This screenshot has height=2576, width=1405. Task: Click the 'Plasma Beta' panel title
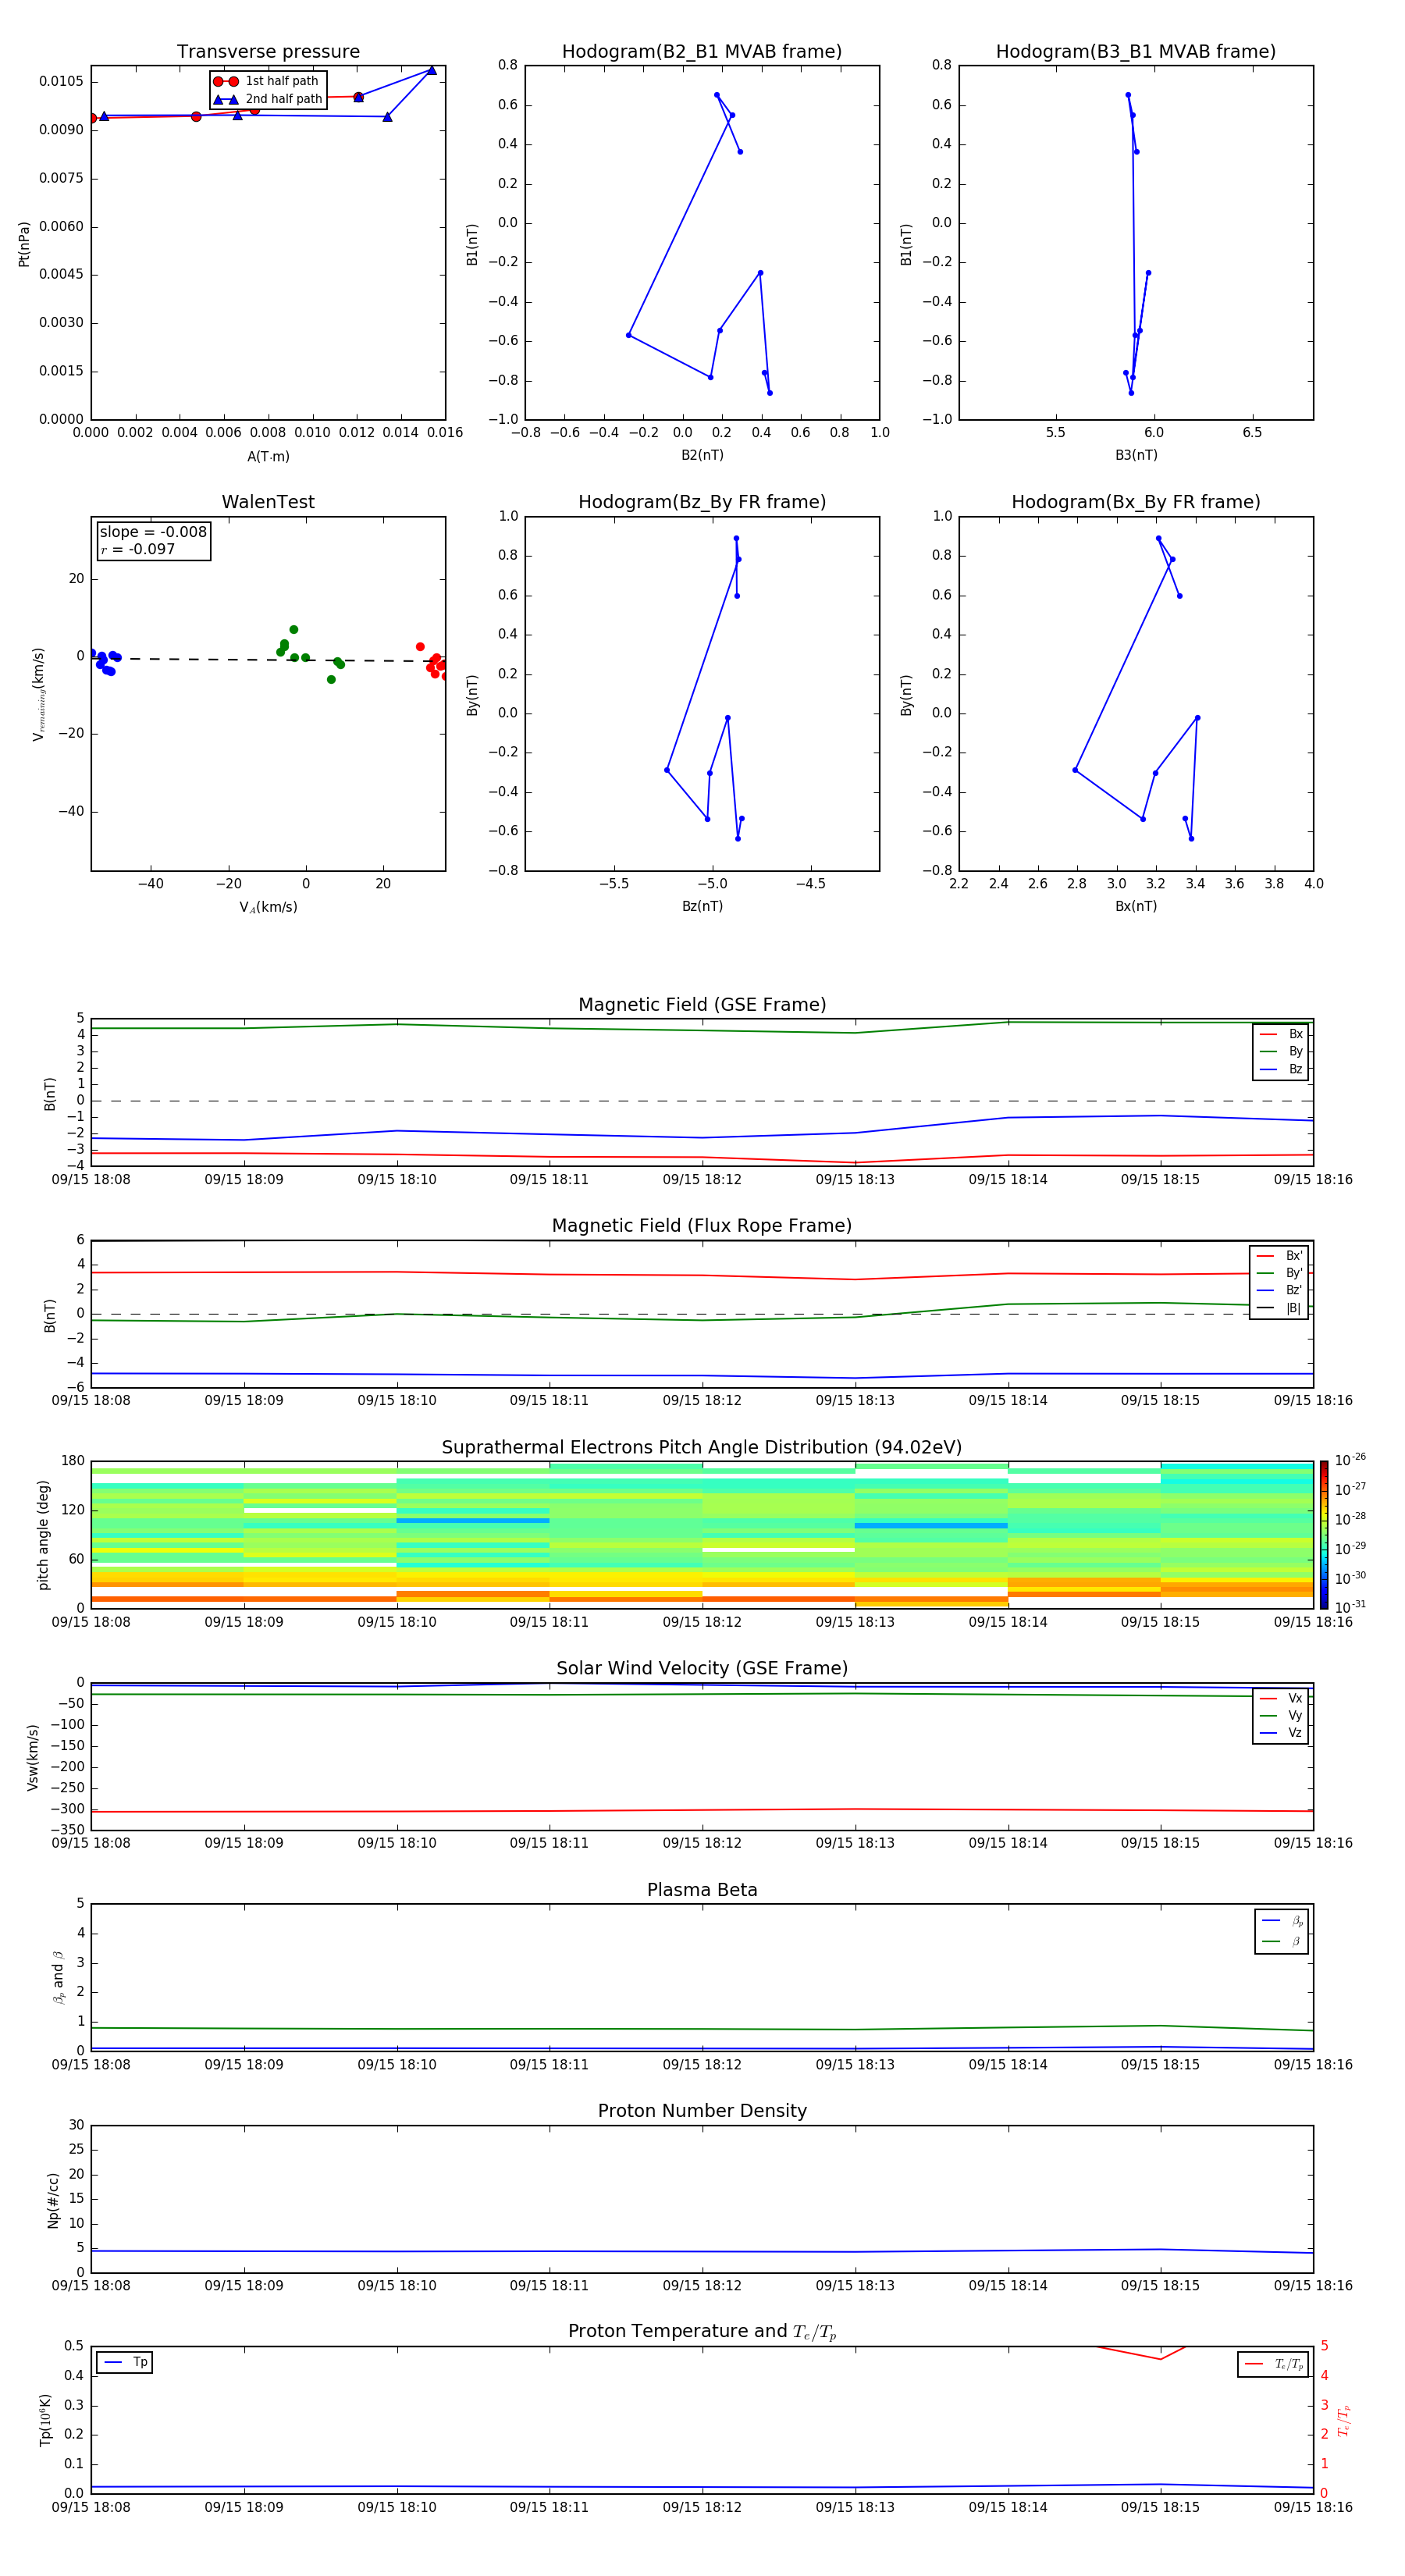[x=702, y=1891]
